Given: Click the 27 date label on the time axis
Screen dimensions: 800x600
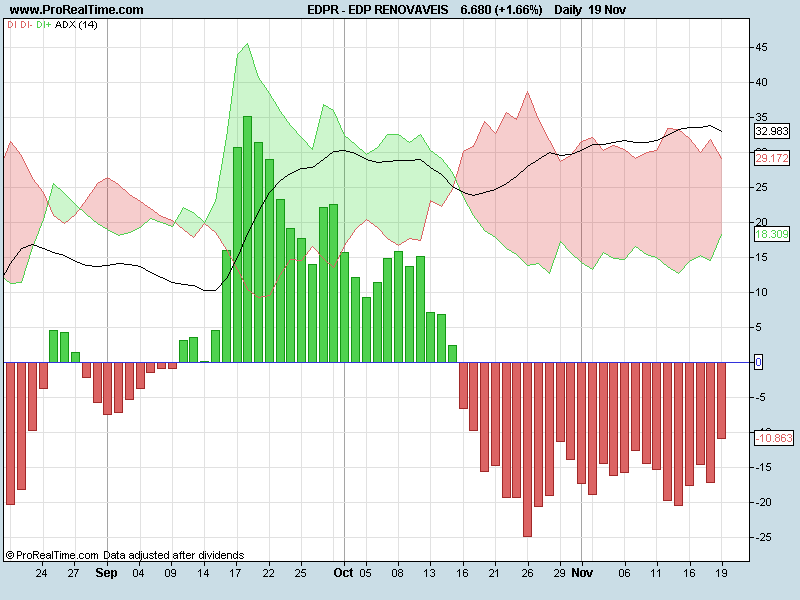Looking at the screenshot, I should 73,573.
